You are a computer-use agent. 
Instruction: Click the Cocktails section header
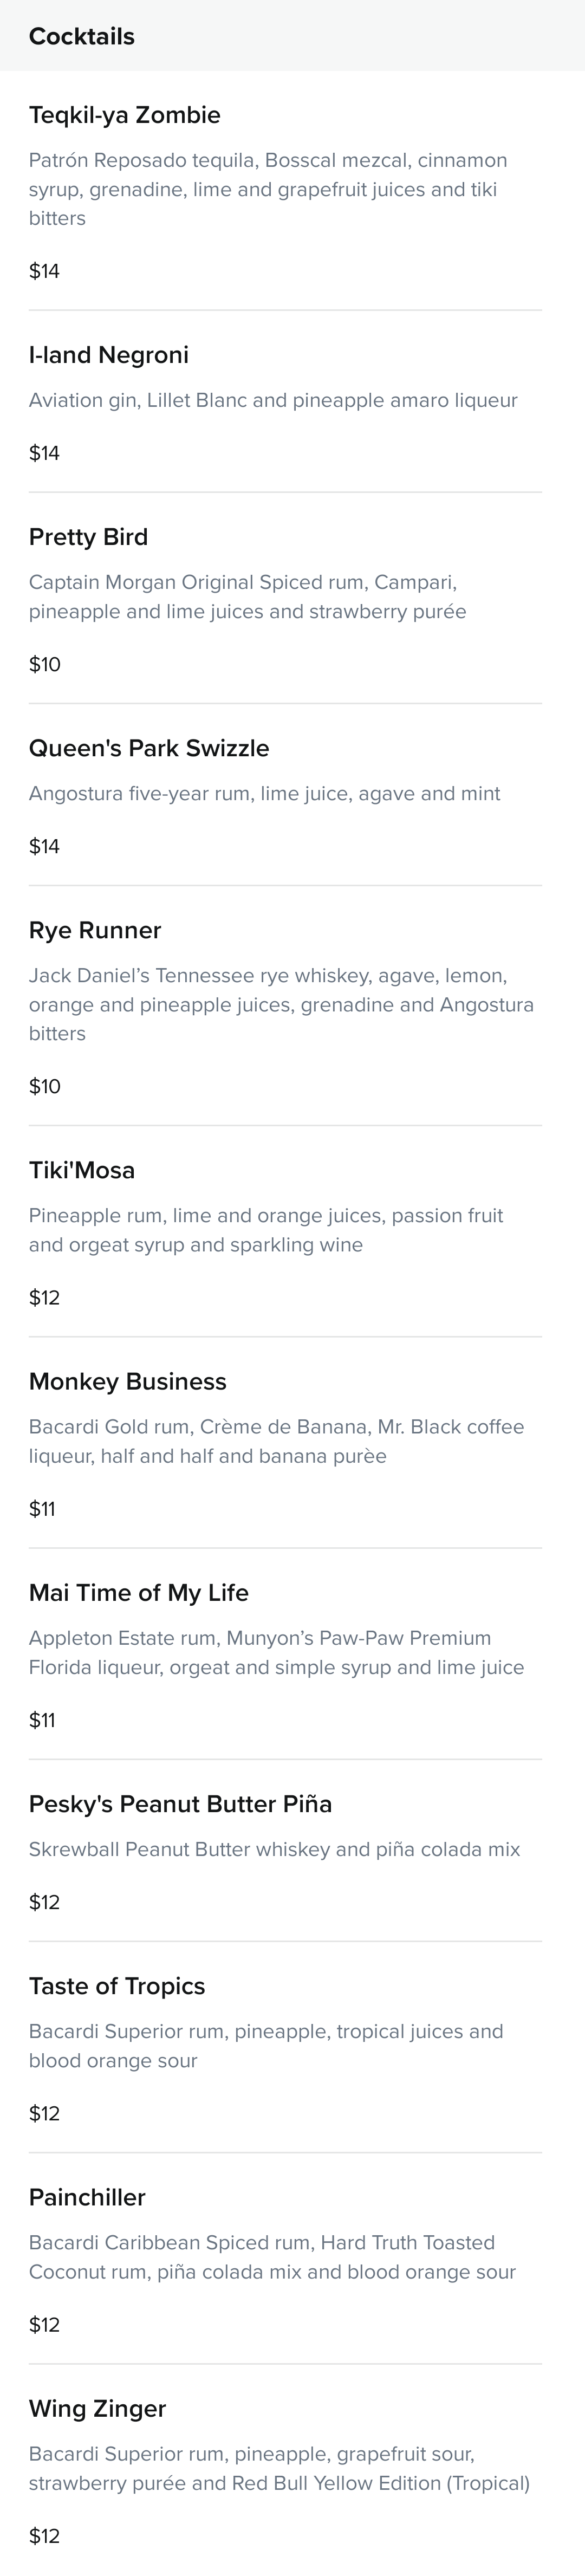(x=81, y=36)
